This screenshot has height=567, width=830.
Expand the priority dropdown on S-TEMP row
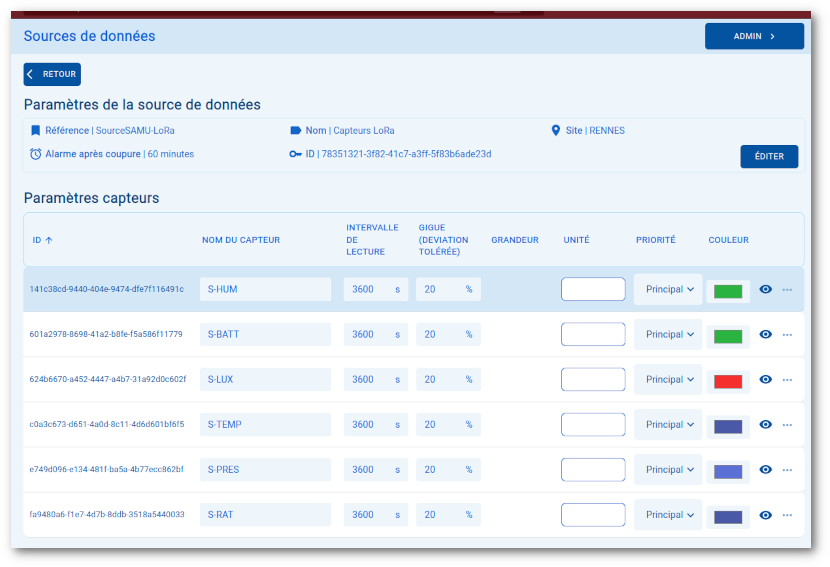point(669,425)
